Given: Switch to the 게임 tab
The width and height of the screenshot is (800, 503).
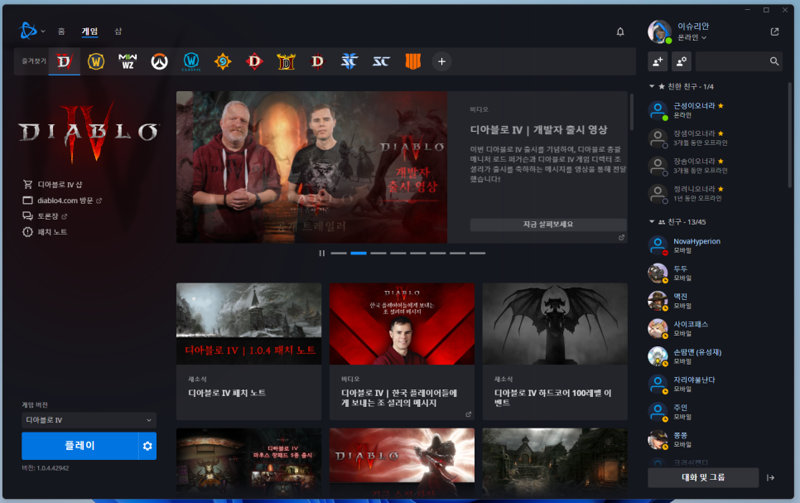Looking at the screenshot, I should (90, 31).
